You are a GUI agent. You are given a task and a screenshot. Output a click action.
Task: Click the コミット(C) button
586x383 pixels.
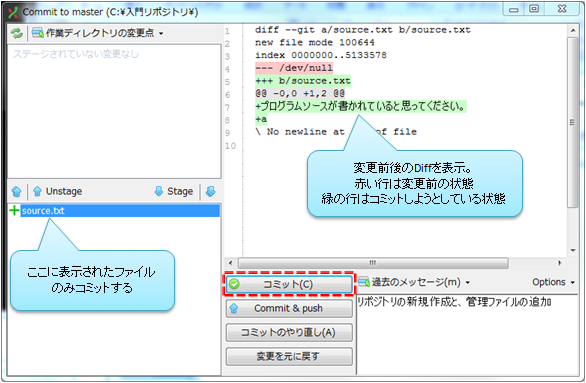(x=289, y=284)
